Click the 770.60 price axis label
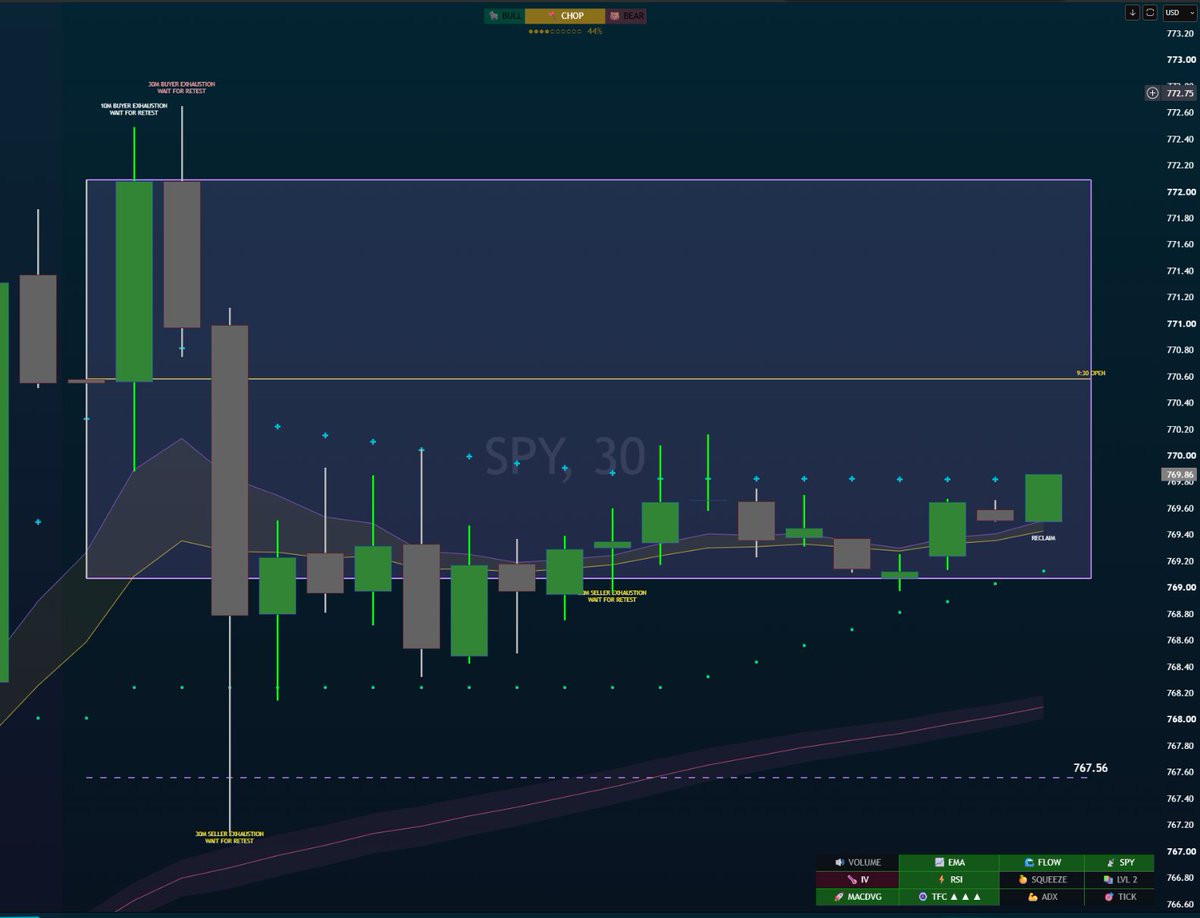1200x918 pixels. point(1180,377)
